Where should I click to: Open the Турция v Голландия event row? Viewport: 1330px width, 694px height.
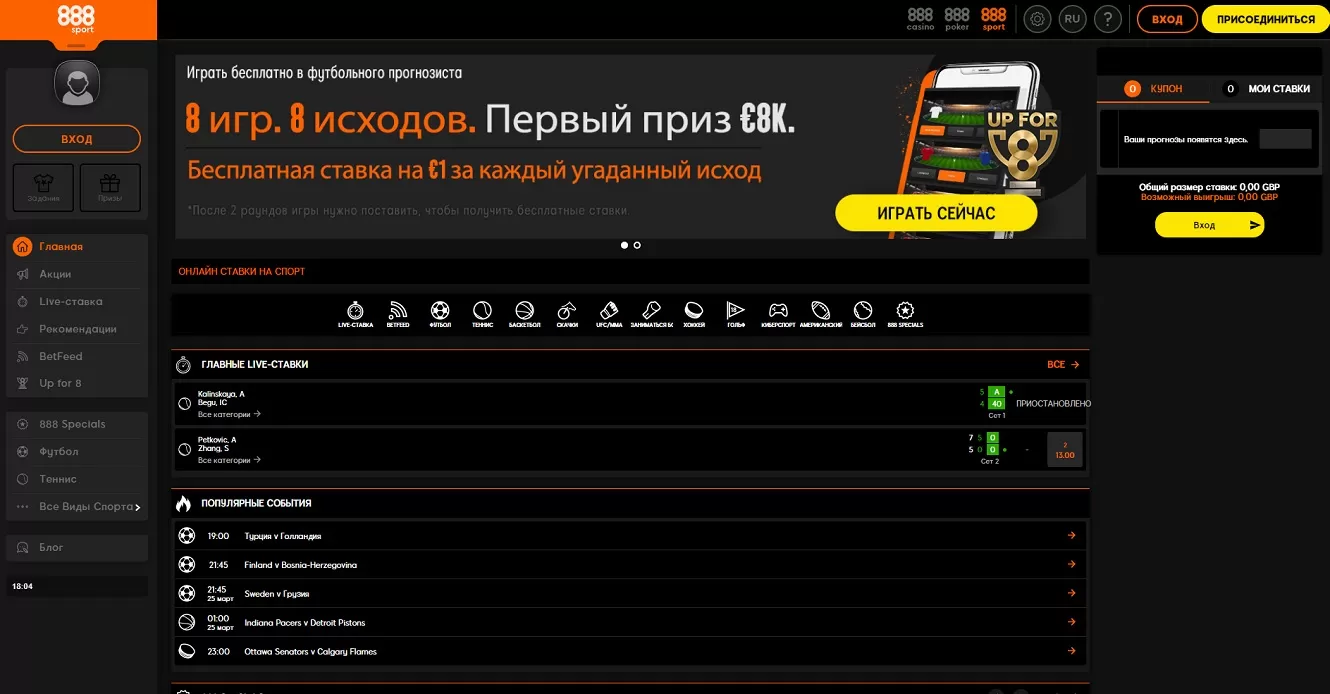coord(630,536)
